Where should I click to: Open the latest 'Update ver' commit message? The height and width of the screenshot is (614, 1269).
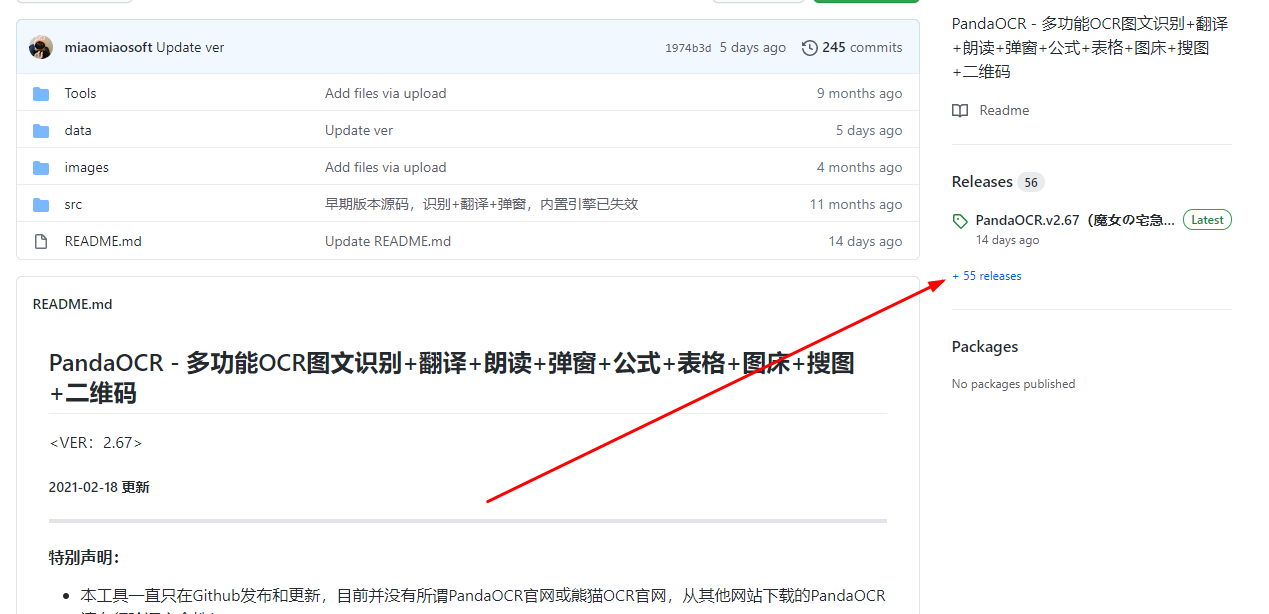click(x=190, y=47)
